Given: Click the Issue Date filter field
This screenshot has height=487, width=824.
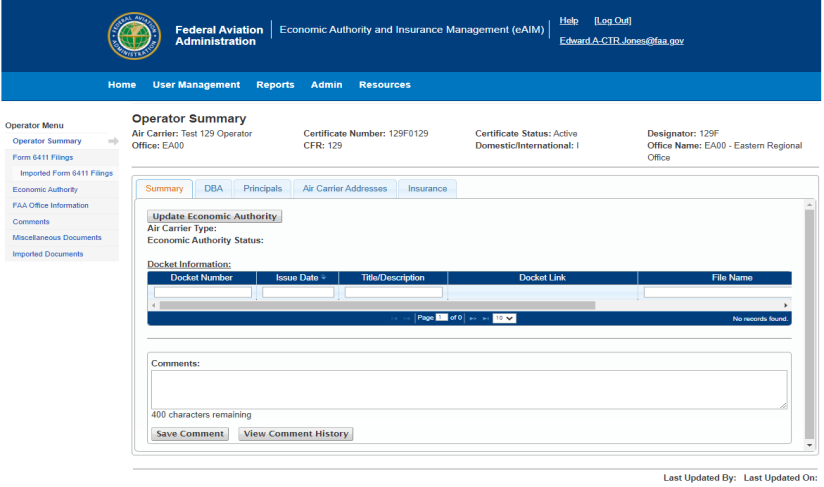Looking at the screenshot, I should [298, 293].
